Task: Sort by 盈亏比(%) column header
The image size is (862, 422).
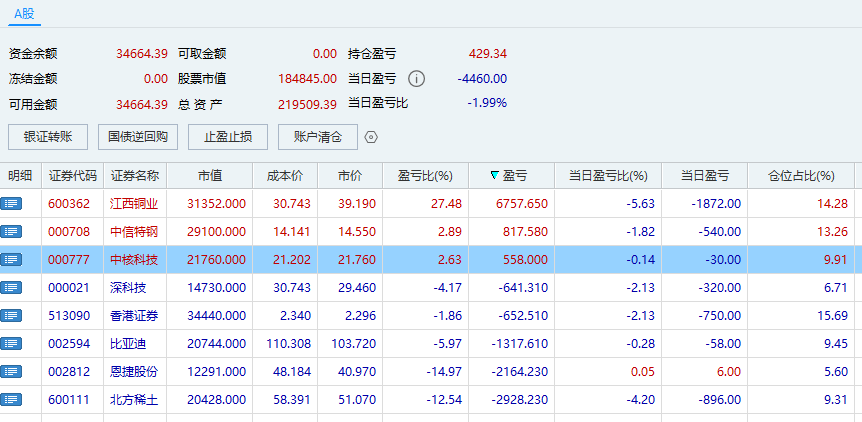Action: [425, 176]
